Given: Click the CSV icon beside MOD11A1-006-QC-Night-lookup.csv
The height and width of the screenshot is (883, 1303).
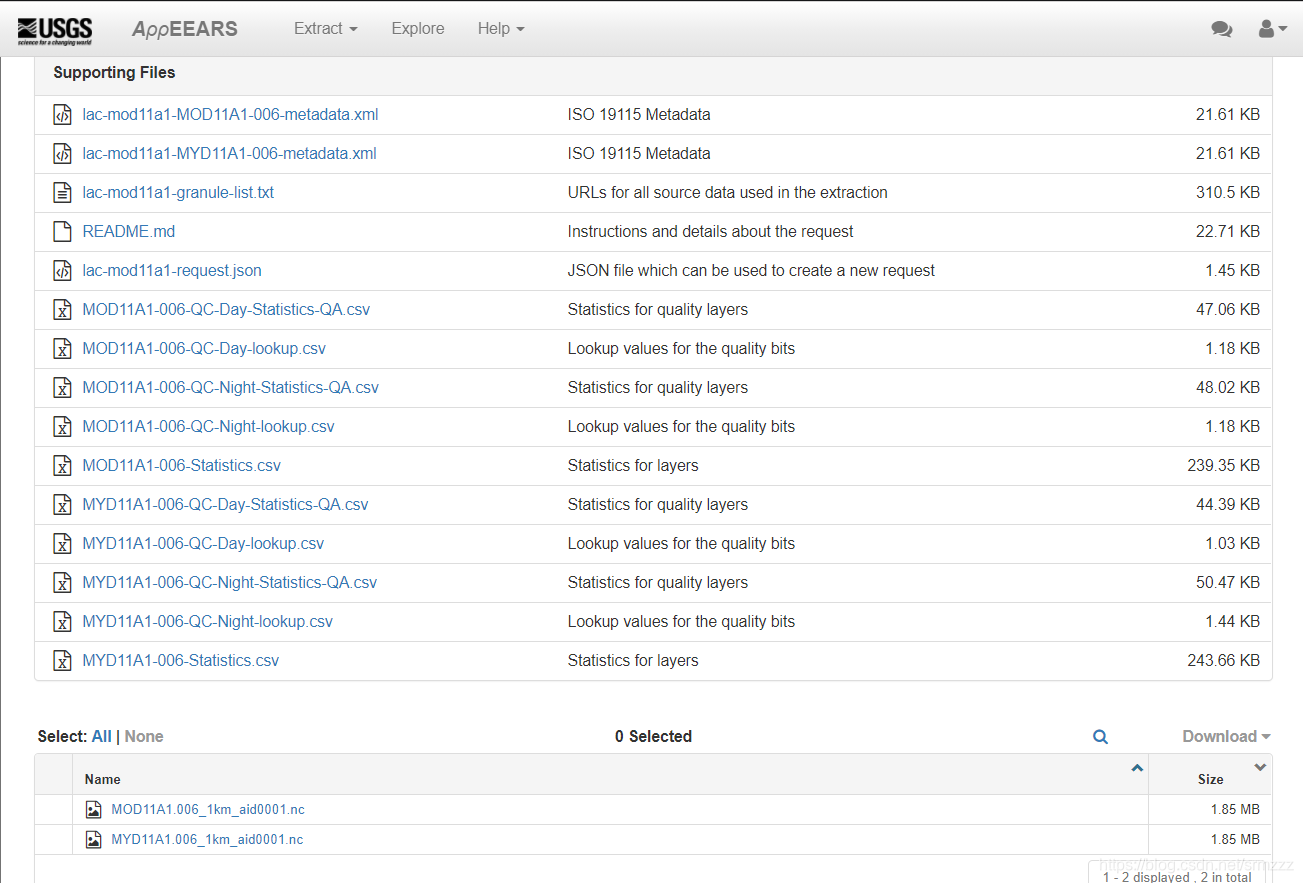Looking at the screenshot, I should click(62, 427).
